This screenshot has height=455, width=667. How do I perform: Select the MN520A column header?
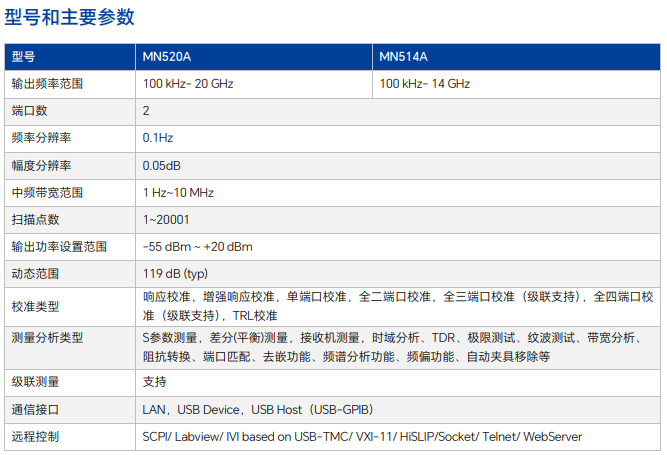(x=166, y=57)
